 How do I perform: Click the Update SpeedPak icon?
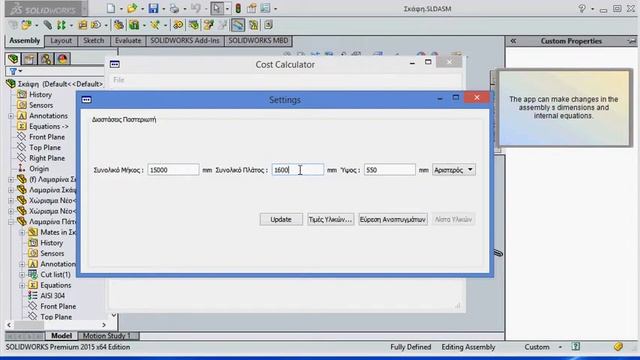coord(253,25)
